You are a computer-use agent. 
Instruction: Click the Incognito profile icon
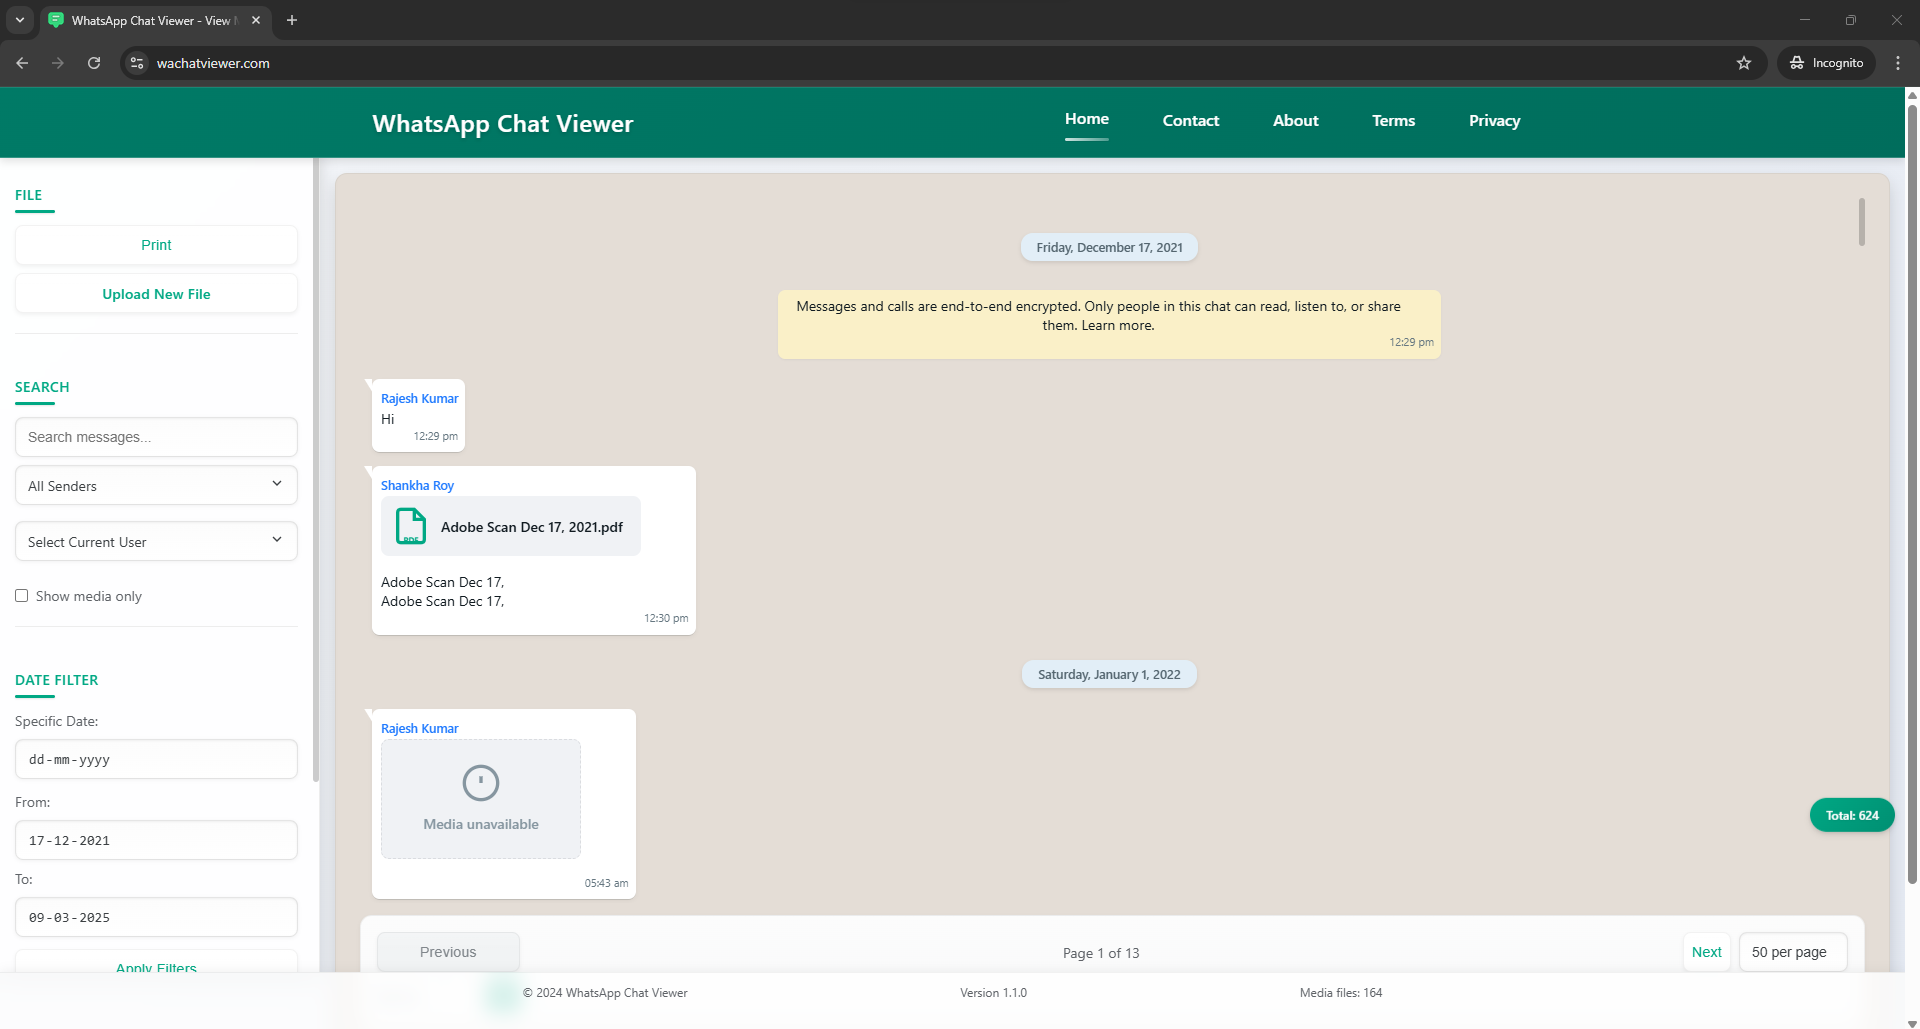[x=1798, y=62]
